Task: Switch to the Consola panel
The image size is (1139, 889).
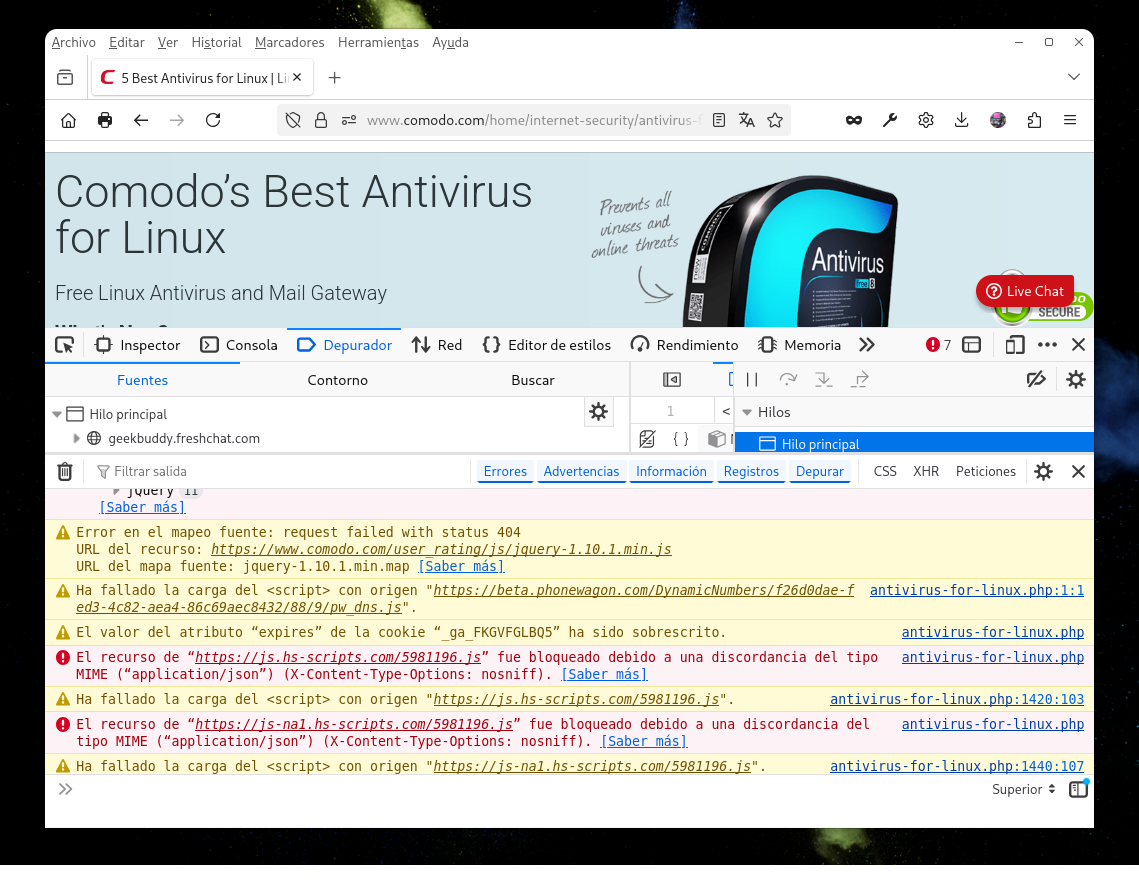Action: [239, 345]
